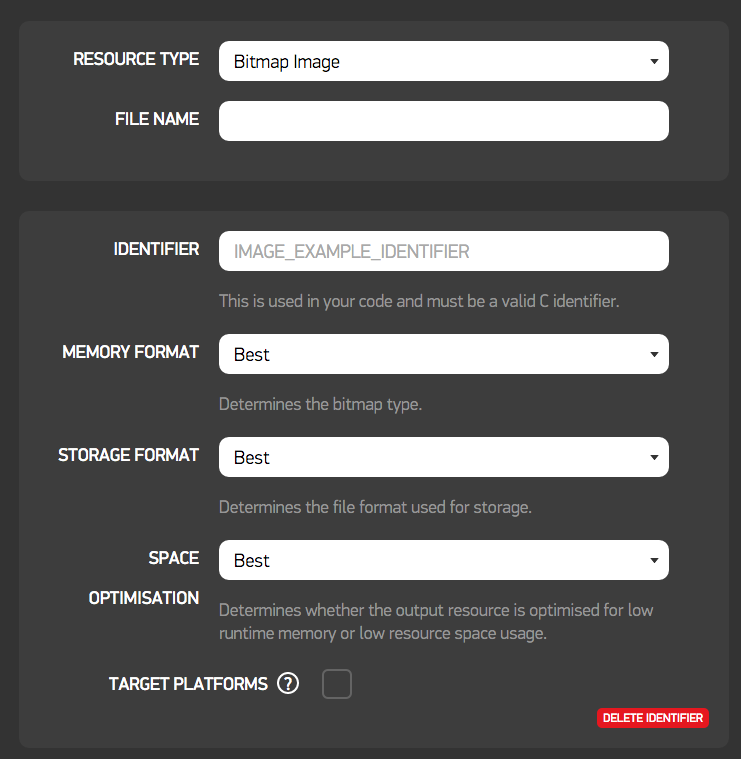The height and width of the screenshot is (759, 741).
Task: Click into the Identifier input field
Action: (443, 251)
